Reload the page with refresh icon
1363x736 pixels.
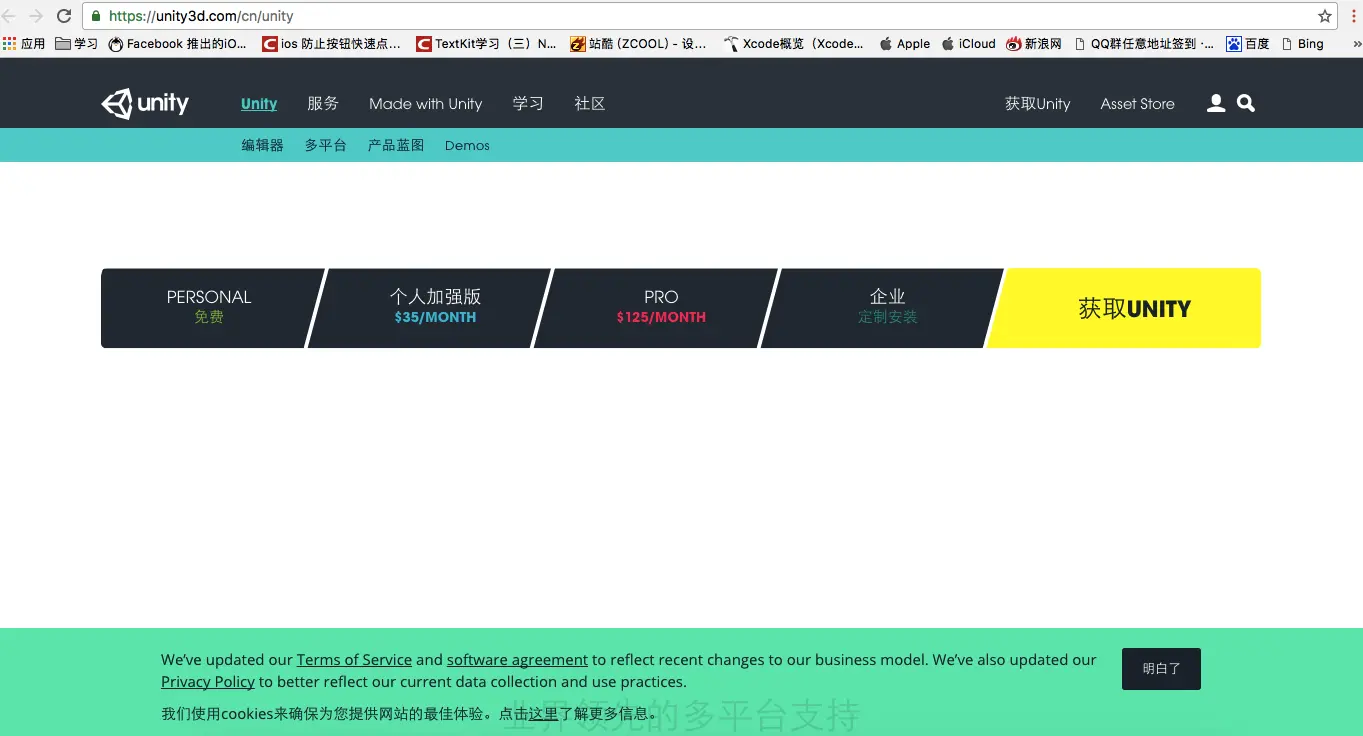(64, 16)
